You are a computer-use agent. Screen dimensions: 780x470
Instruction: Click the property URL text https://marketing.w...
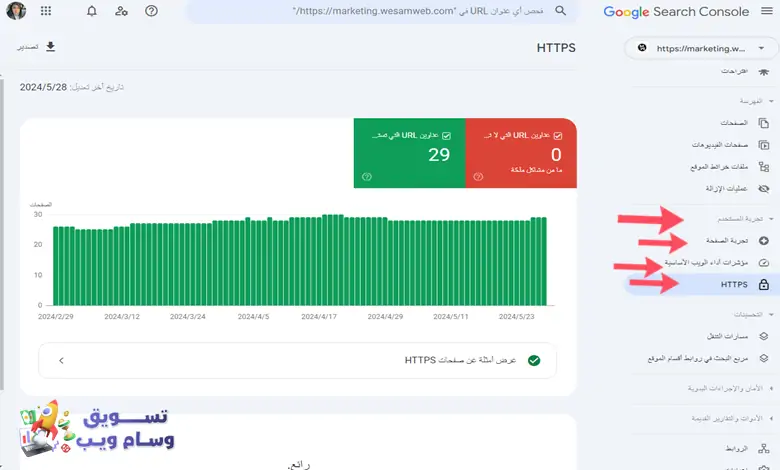click(700, 48)
